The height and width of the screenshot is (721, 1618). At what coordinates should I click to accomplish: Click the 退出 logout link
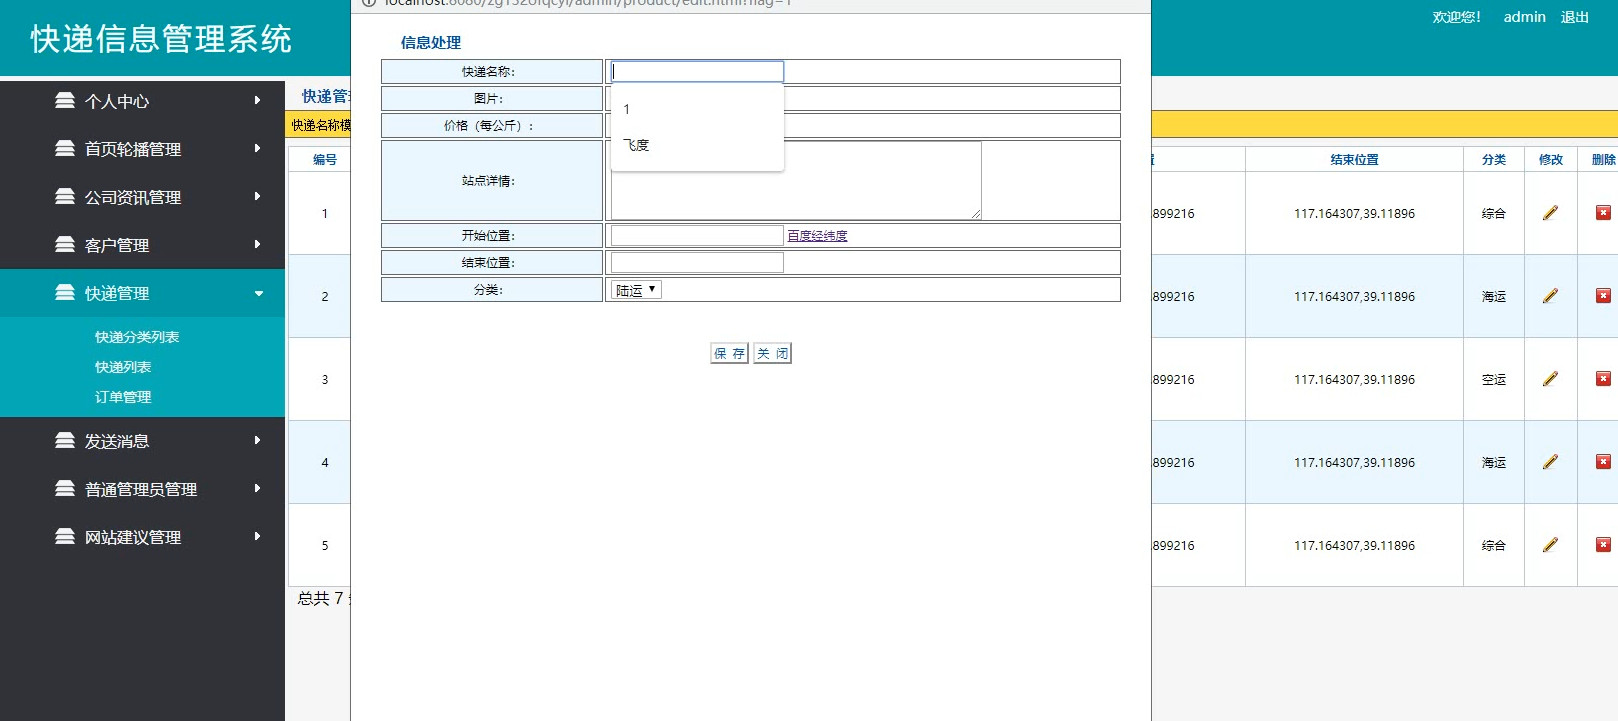[1575, 17]
